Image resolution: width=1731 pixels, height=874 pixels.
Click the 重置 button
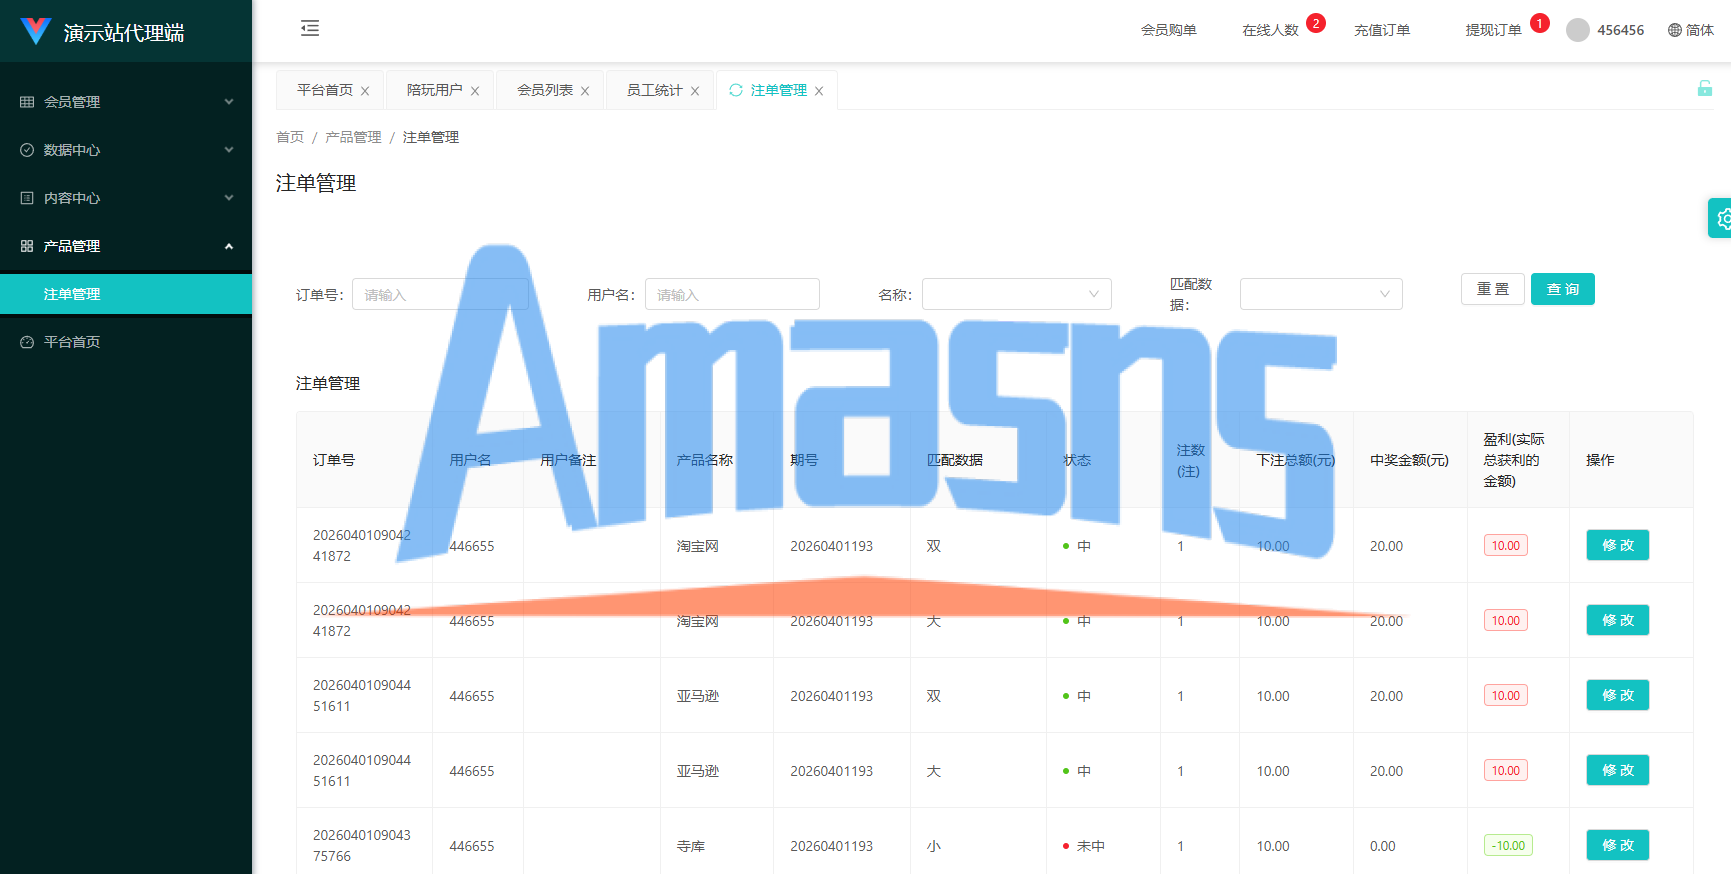tap(1493, 289)
